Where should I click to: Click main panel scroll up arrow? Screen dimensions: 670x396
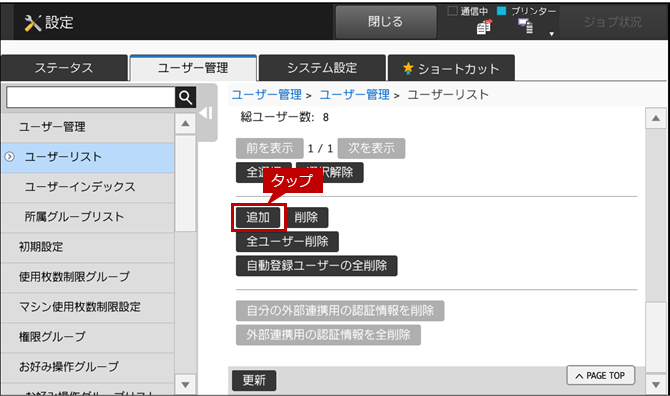coord(655,118)
